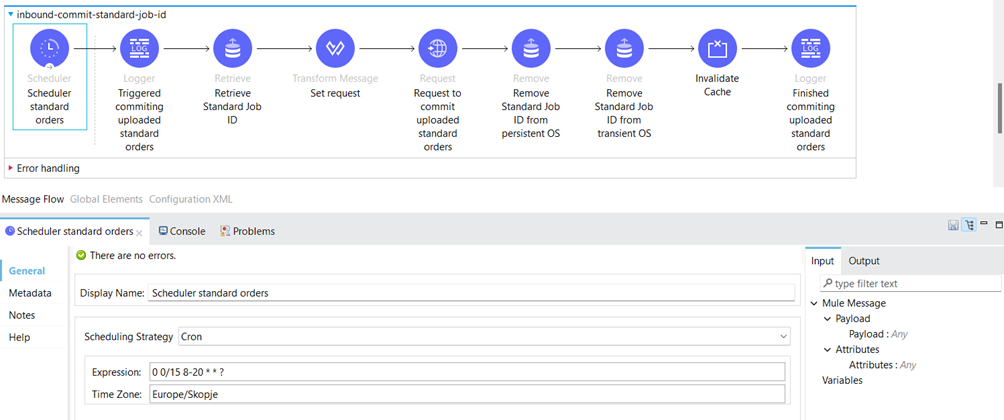Collapse the inbound-commit-standard-job-id flow
Image resolution: width=1004 pixels, height=420 pixels.
coord(11,13)
